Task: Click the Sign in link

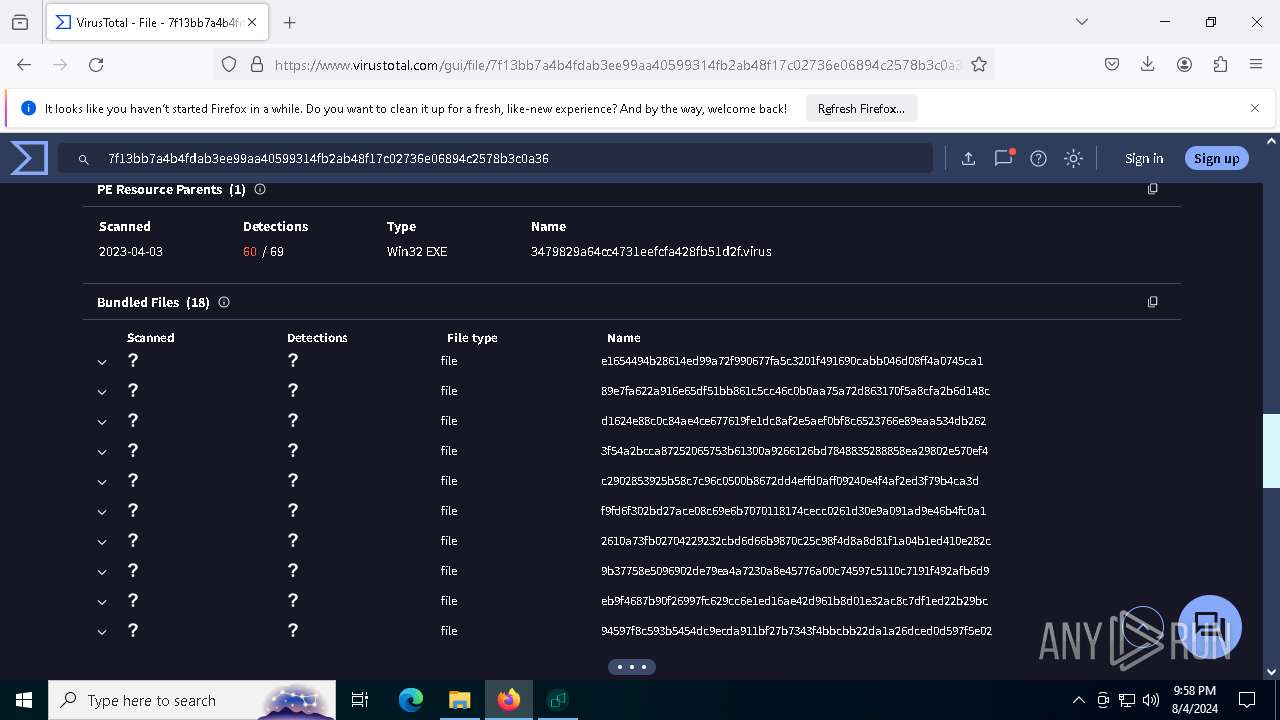Action: pos(1144,158)
